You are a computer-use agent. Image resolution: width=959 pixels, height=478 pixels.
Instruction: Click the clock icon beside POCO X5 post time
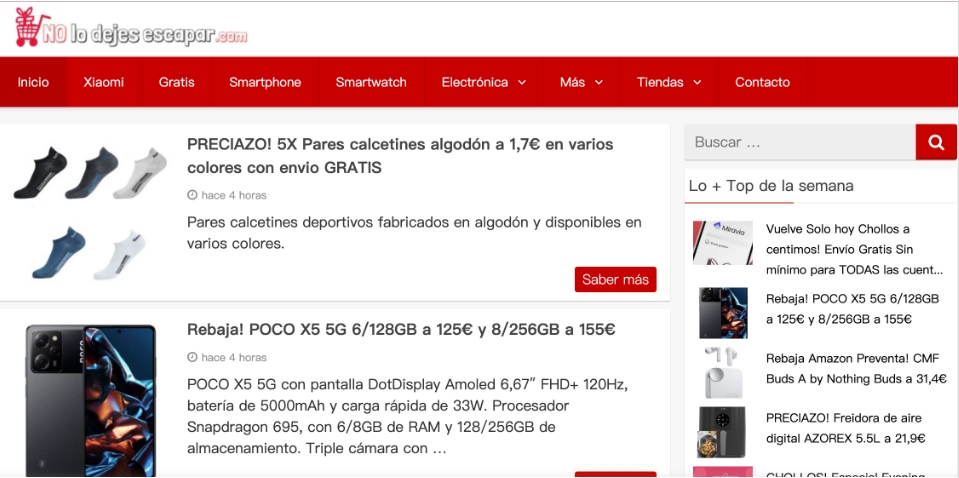point(192,357)
